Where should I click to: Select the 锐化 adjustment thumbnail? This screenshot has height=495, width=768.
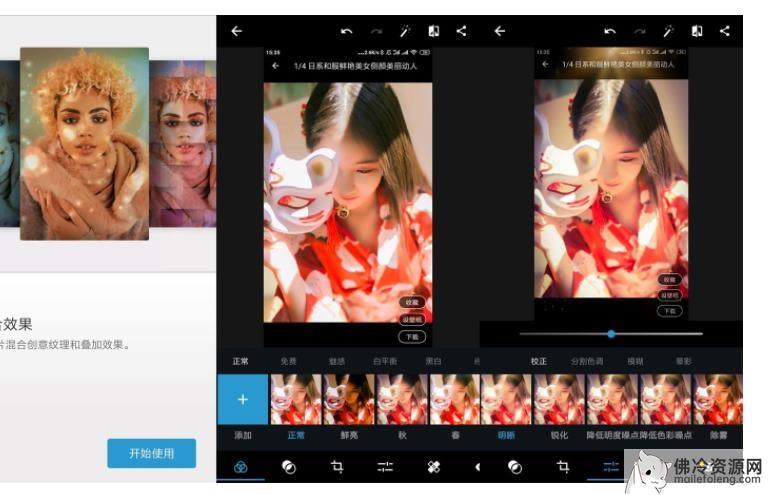coord(558,400)
